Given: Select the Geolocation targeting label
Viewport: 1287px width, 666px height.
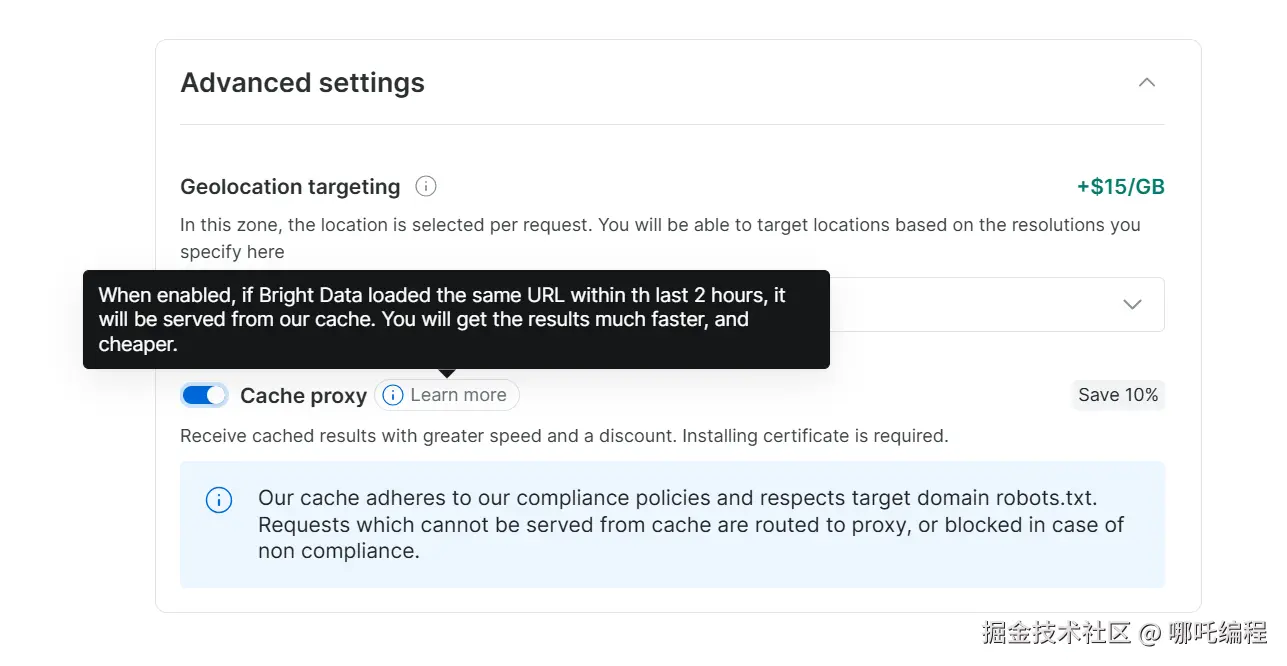Looking at the screenshot, I should (x=290, y=187).
